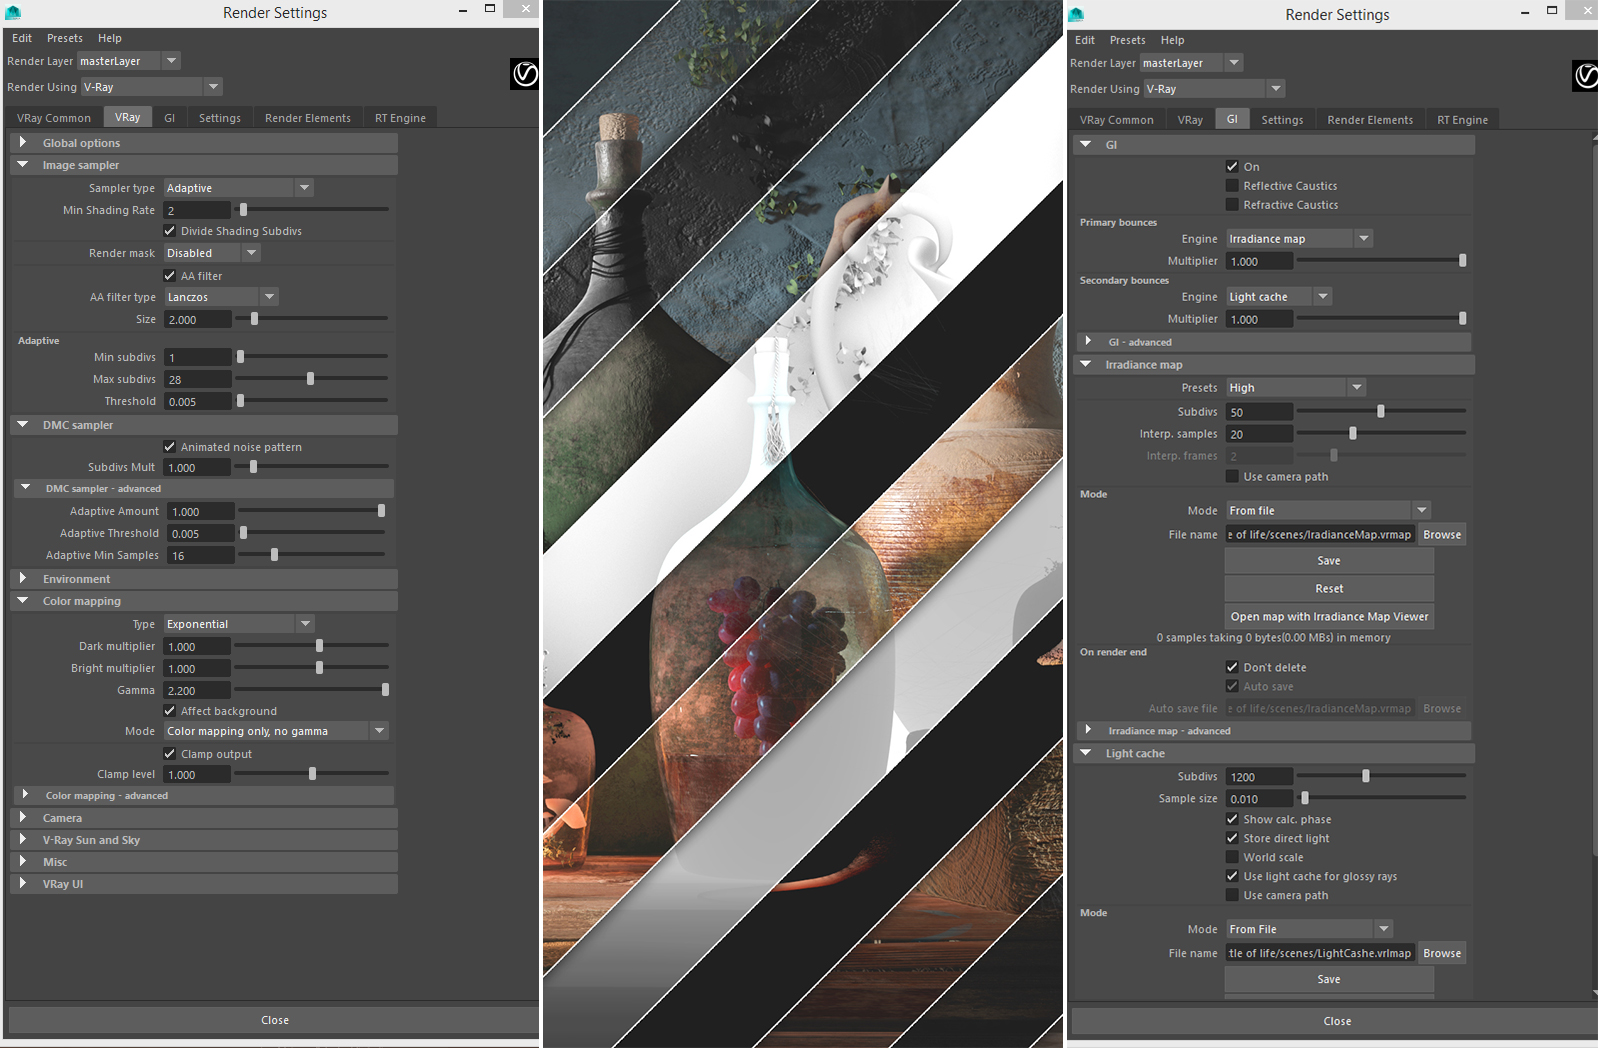Toggle Divide Shading Subdivs checkbox
Screen dimensions: 1598x1048
pyautogui.click(x=170, y=231)
